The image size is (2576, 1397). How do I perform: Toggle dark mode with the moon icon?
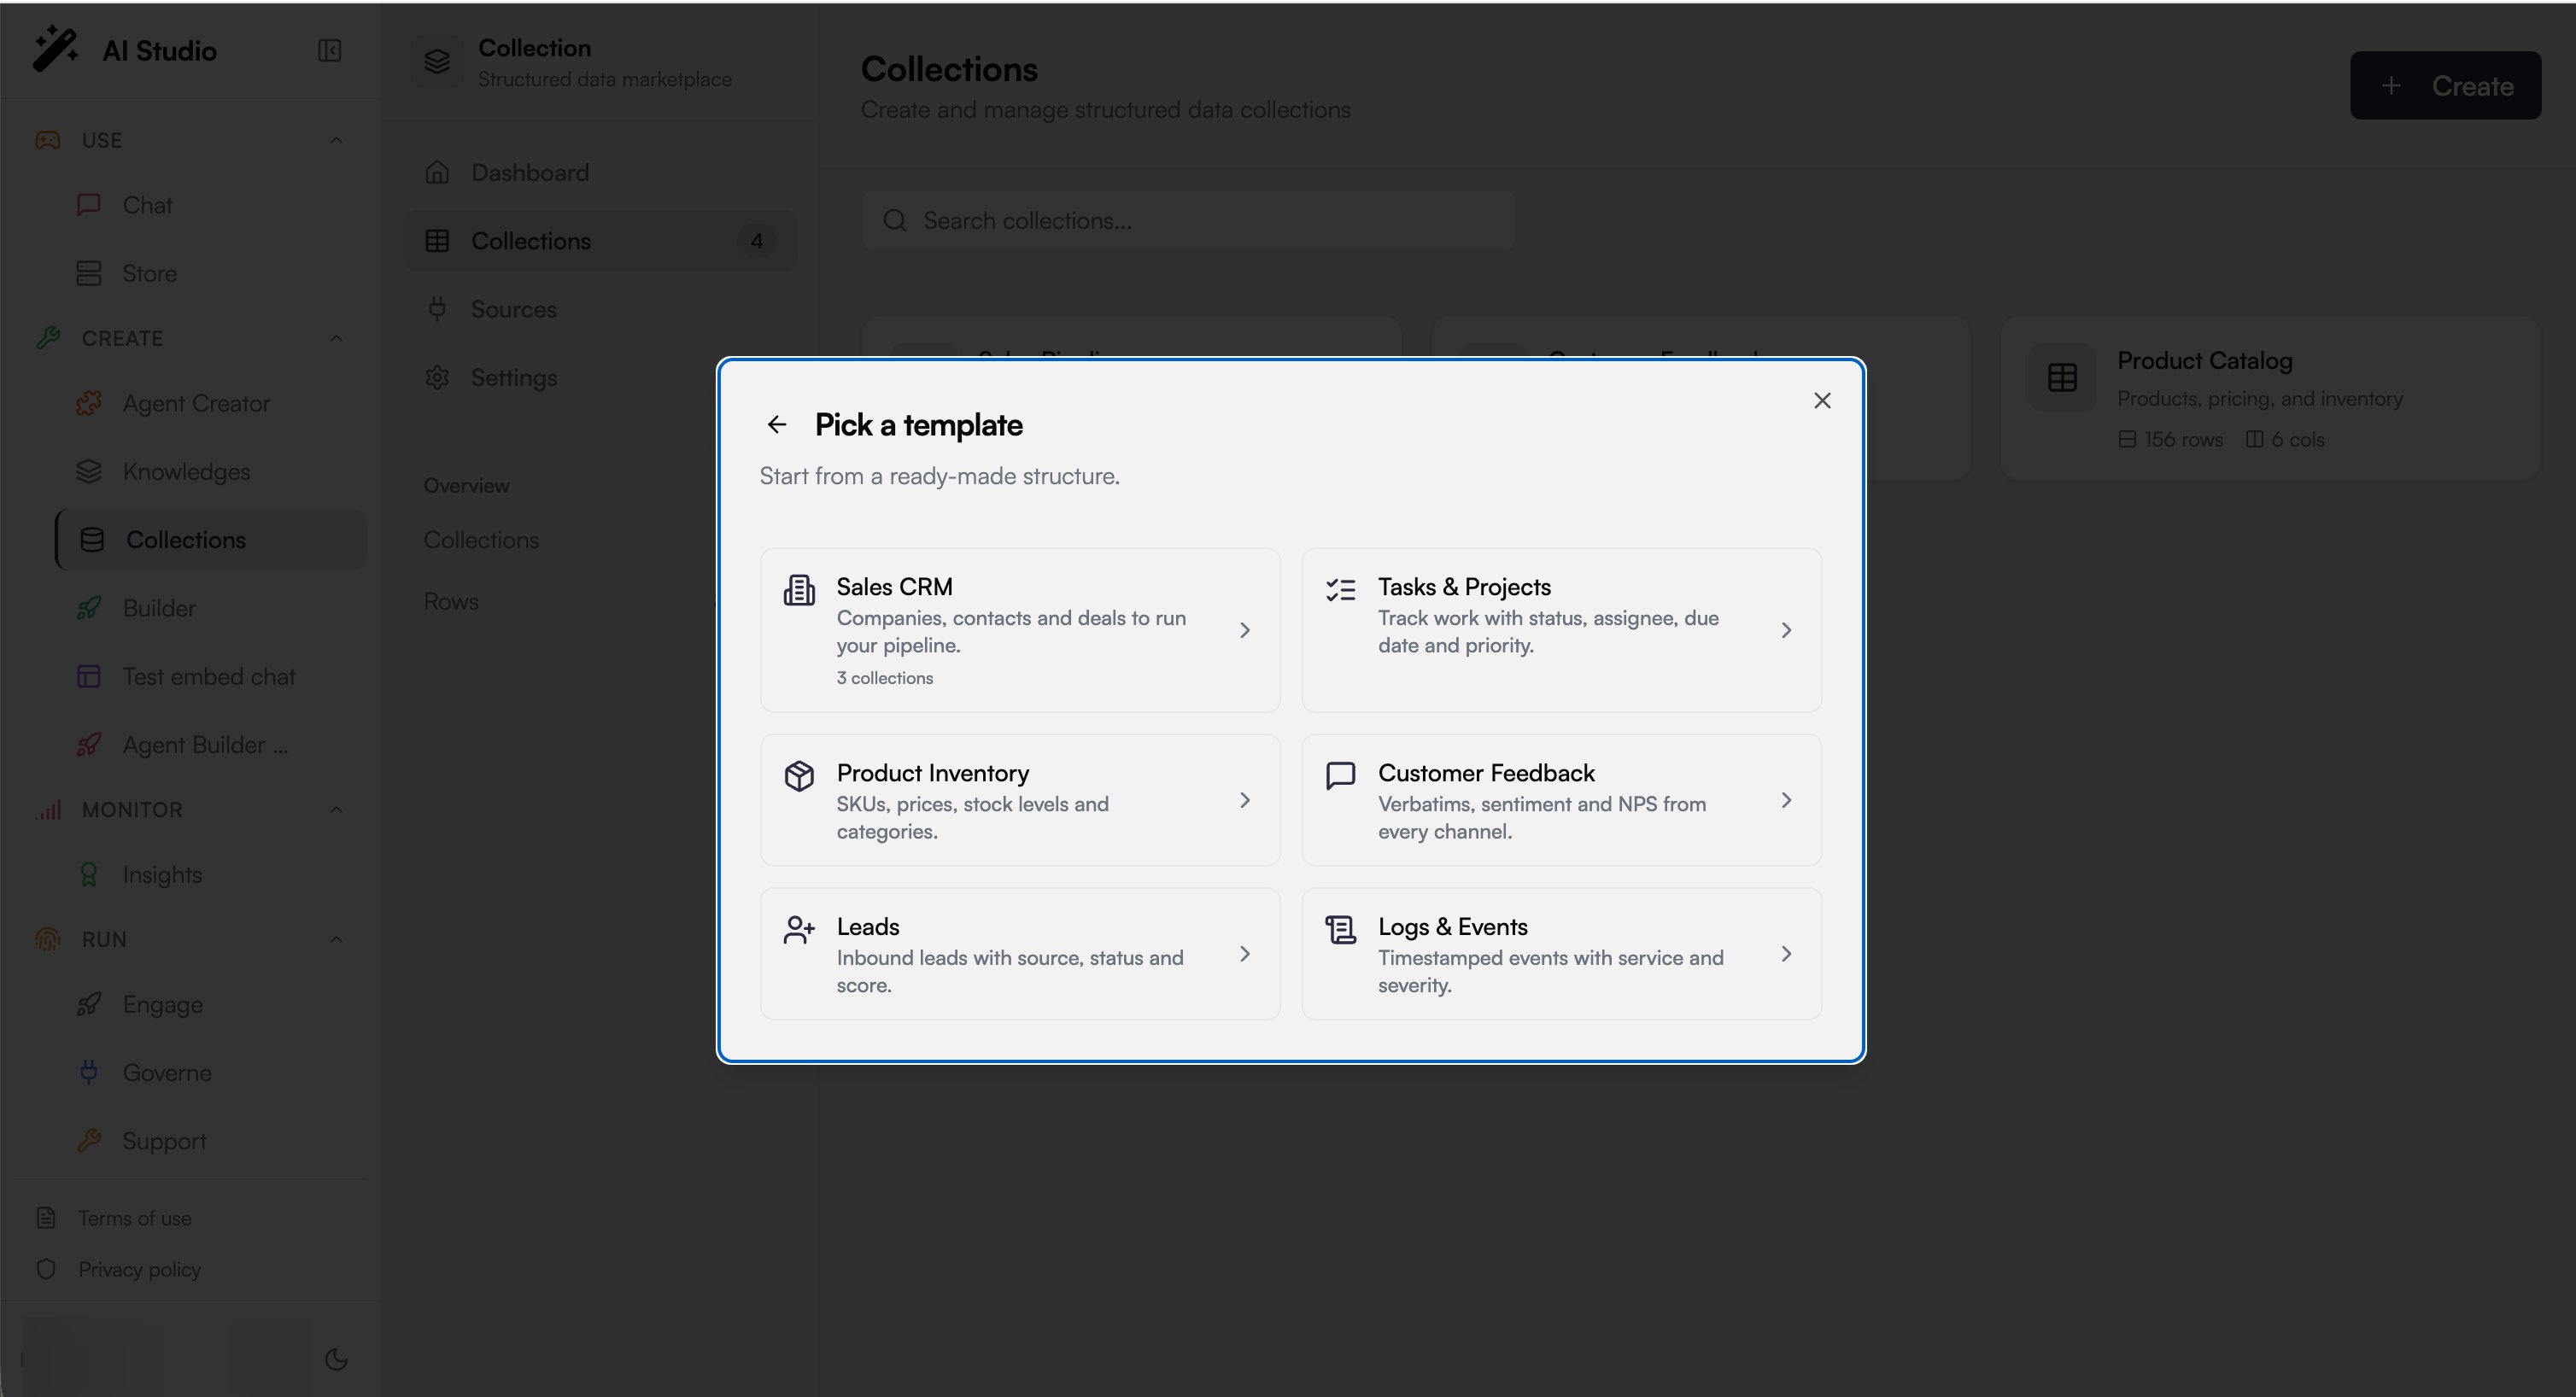(x=337, y=1359)
